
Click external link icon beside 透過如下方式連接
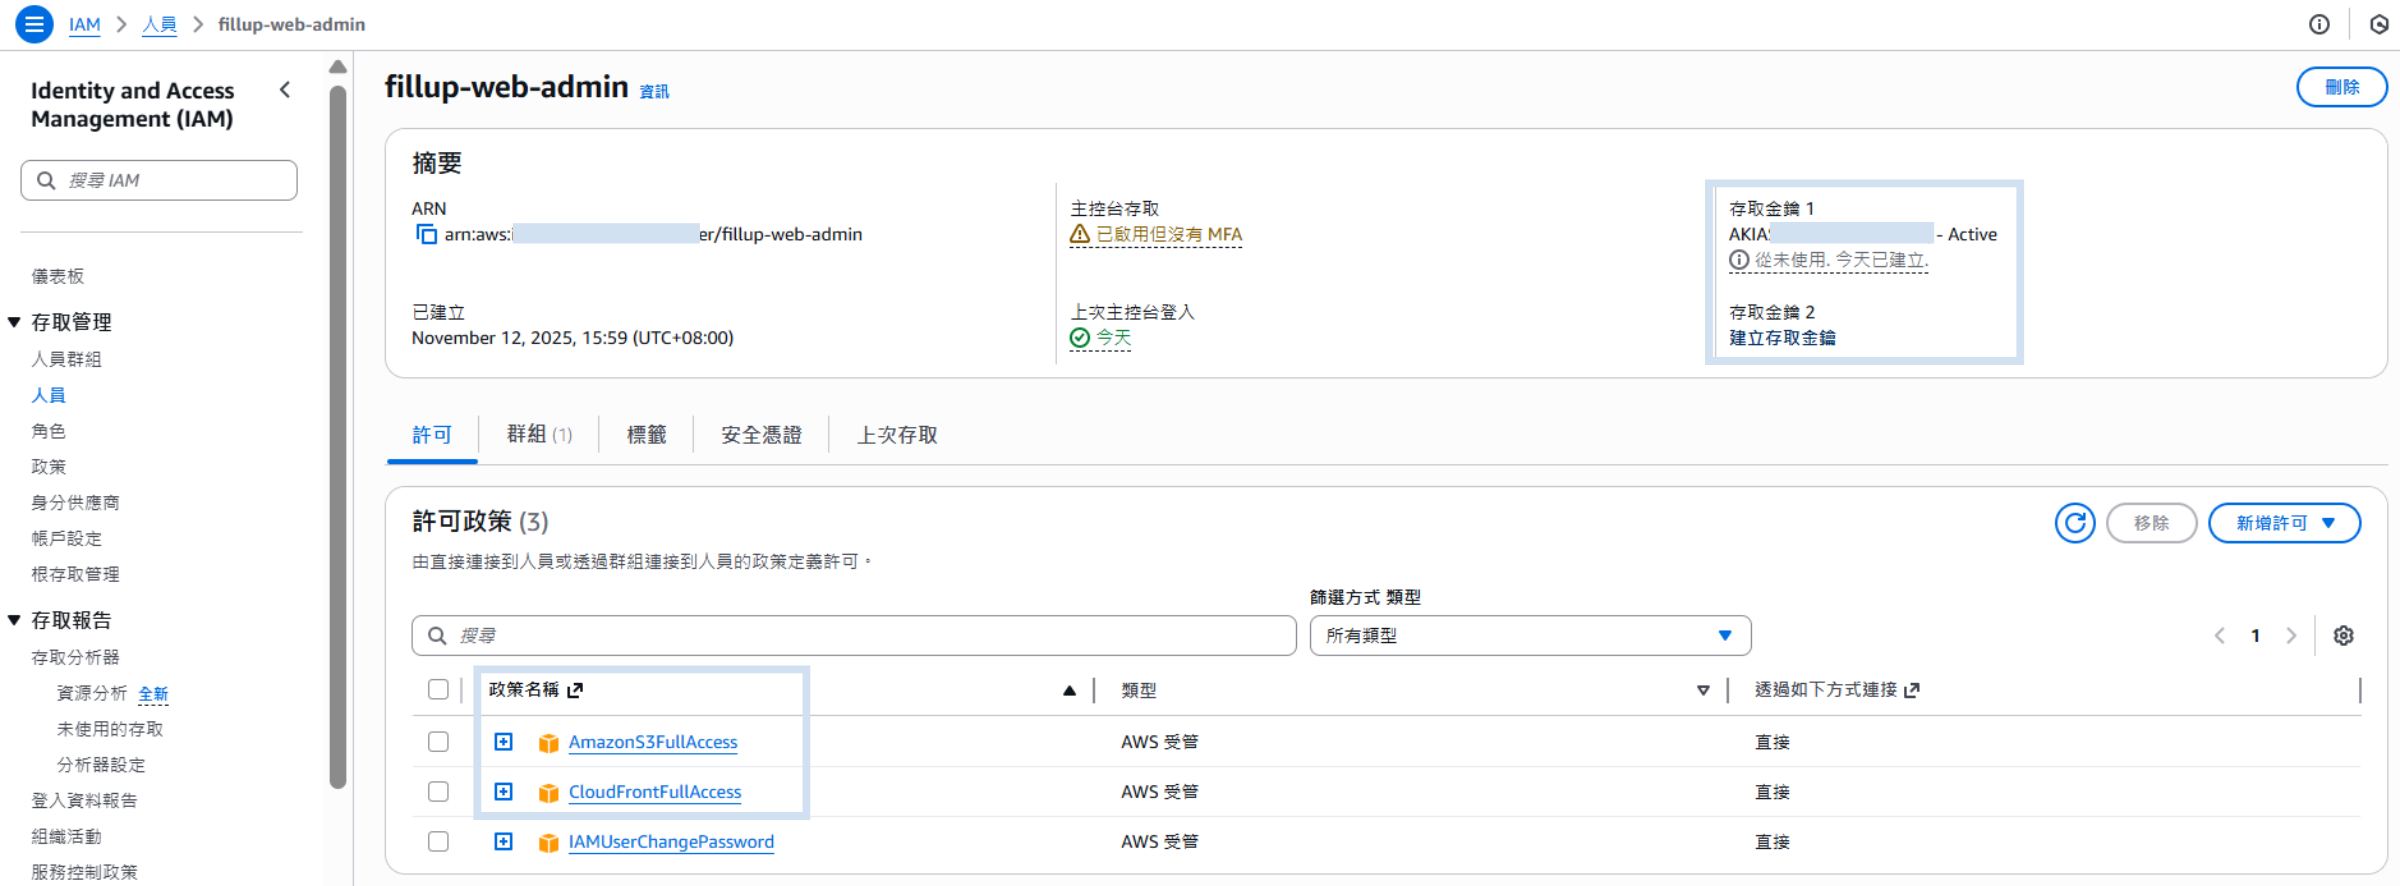(1912, 690)
